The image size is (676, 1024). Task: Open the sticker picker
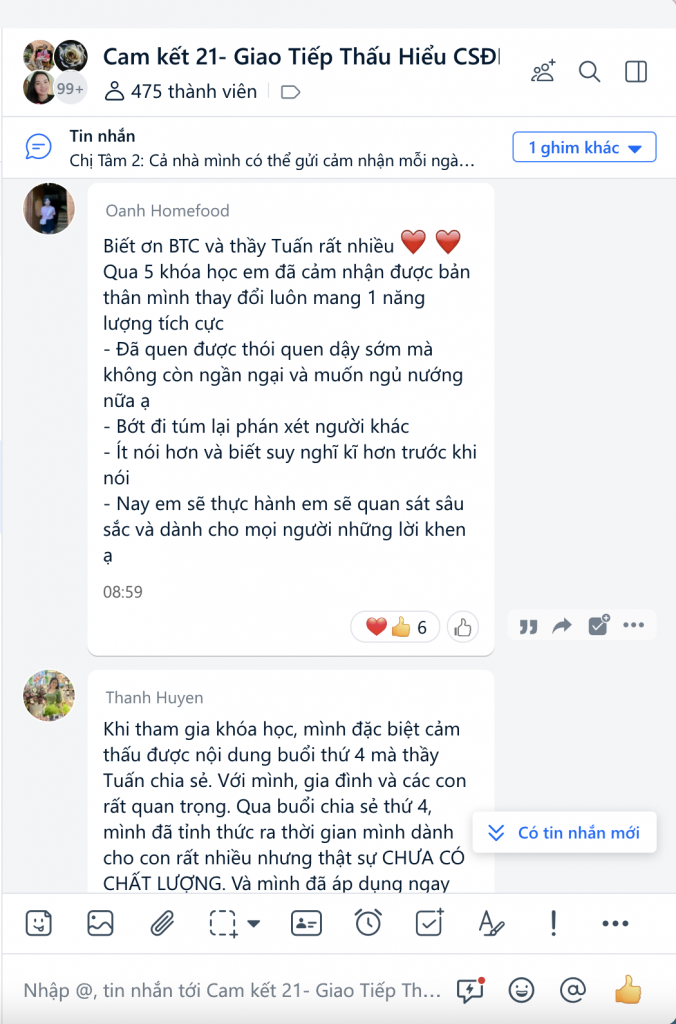click(39, 923)
